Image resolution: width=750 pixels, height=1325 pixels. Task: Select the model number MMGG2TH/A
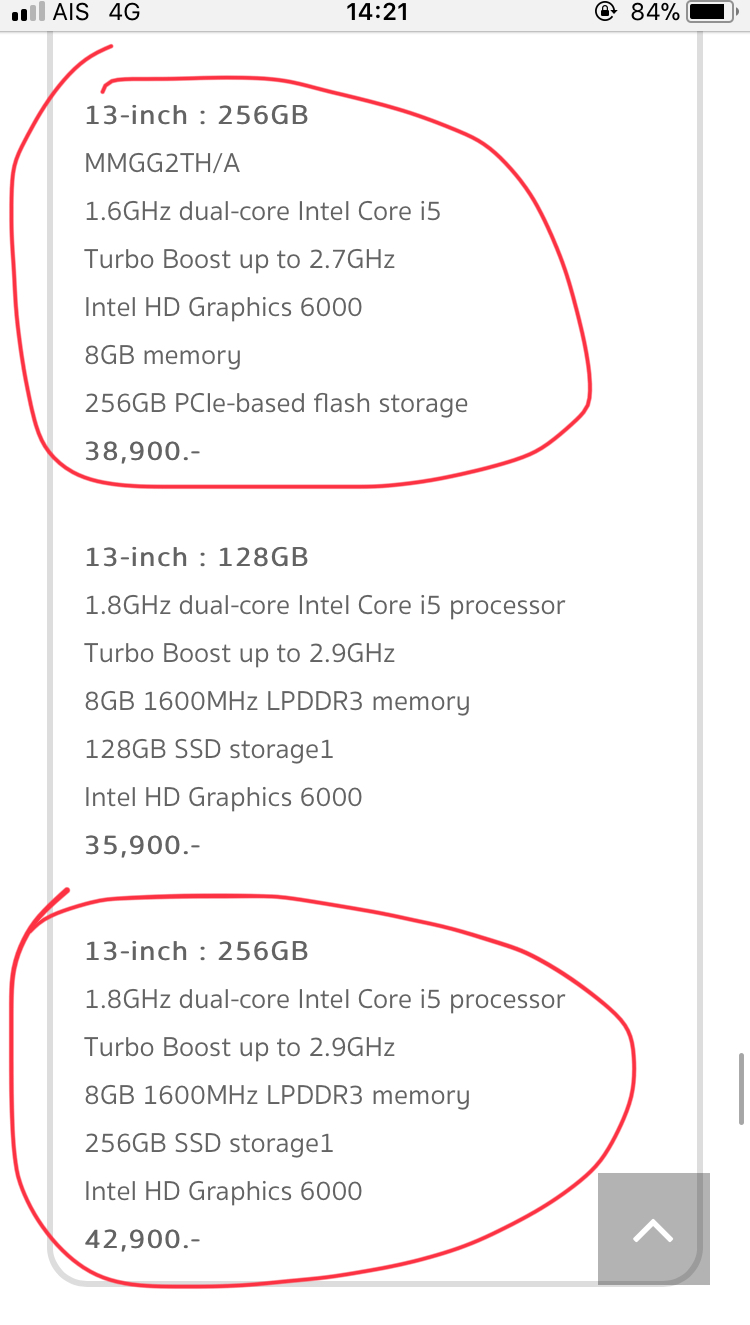coord(162,163)
